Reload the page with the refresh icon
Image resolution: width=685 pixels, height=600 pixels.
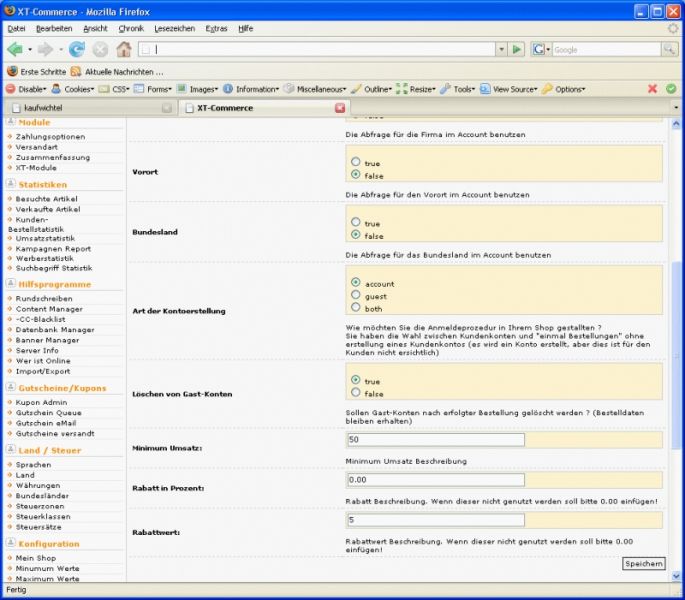point(77,49)
